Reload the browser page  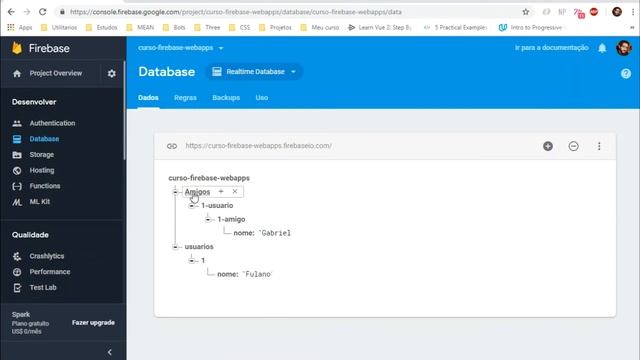(x=42, y=12)
